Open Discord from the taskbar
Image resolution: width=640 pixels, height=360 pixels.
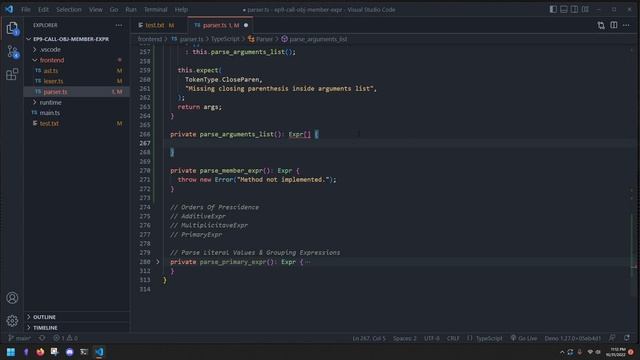[x=69, y=352]
